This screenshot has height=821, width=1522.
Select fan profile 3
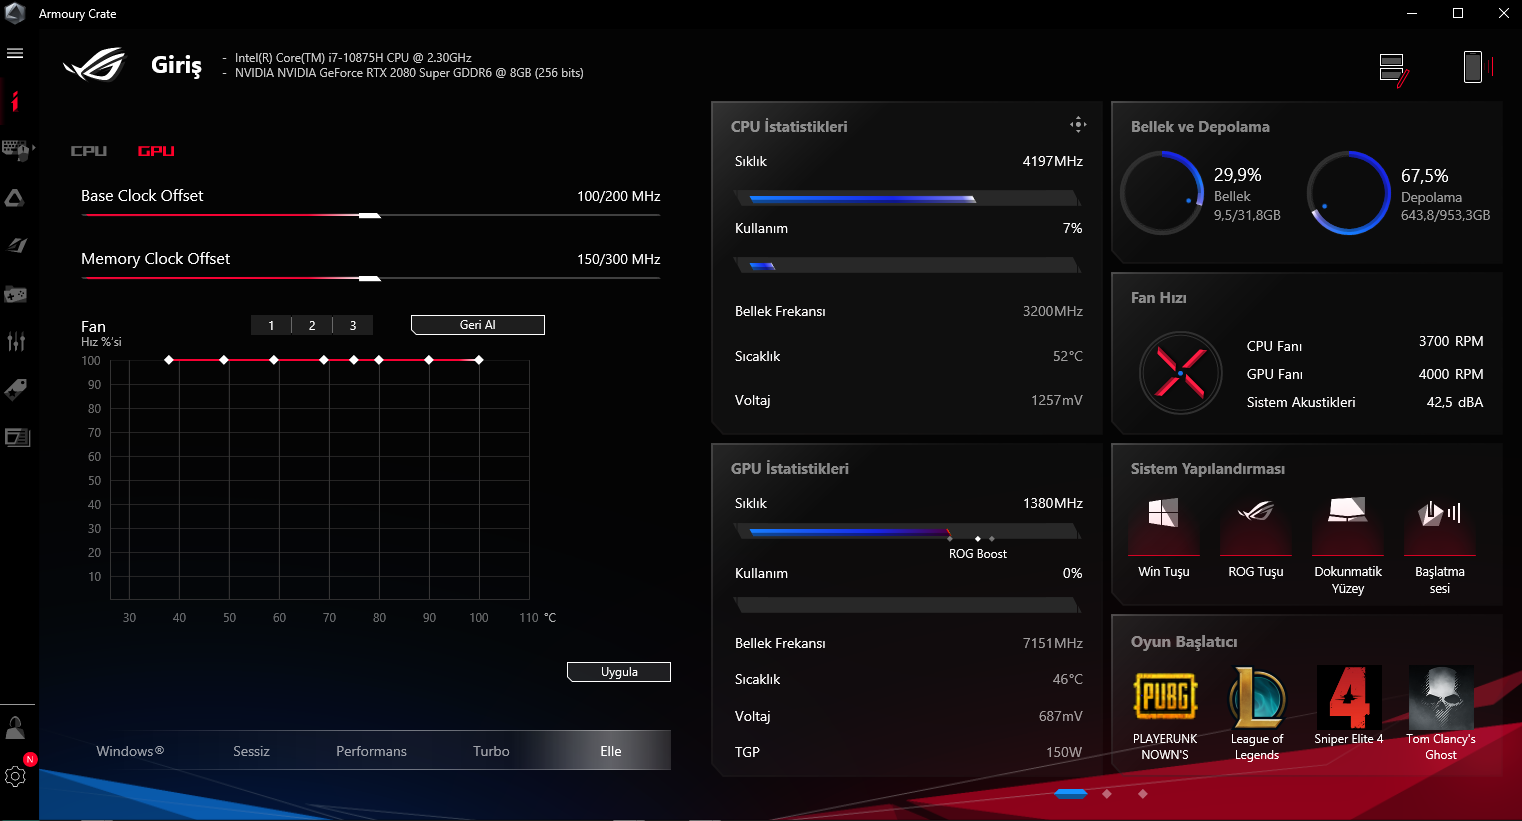click(x=353, y=325)
